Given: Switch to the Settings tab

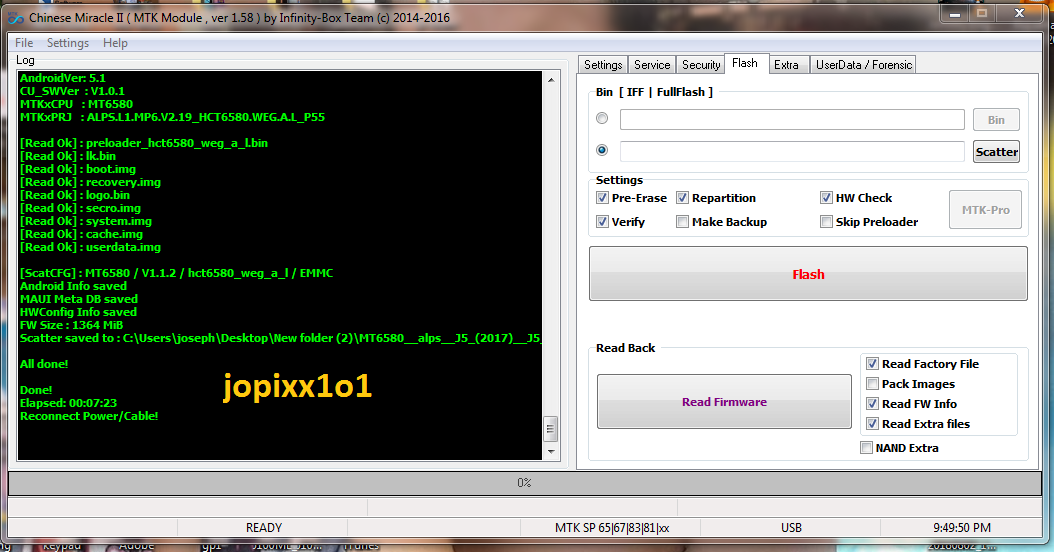Looking at the screenshot, I should [x=603, y=65].
